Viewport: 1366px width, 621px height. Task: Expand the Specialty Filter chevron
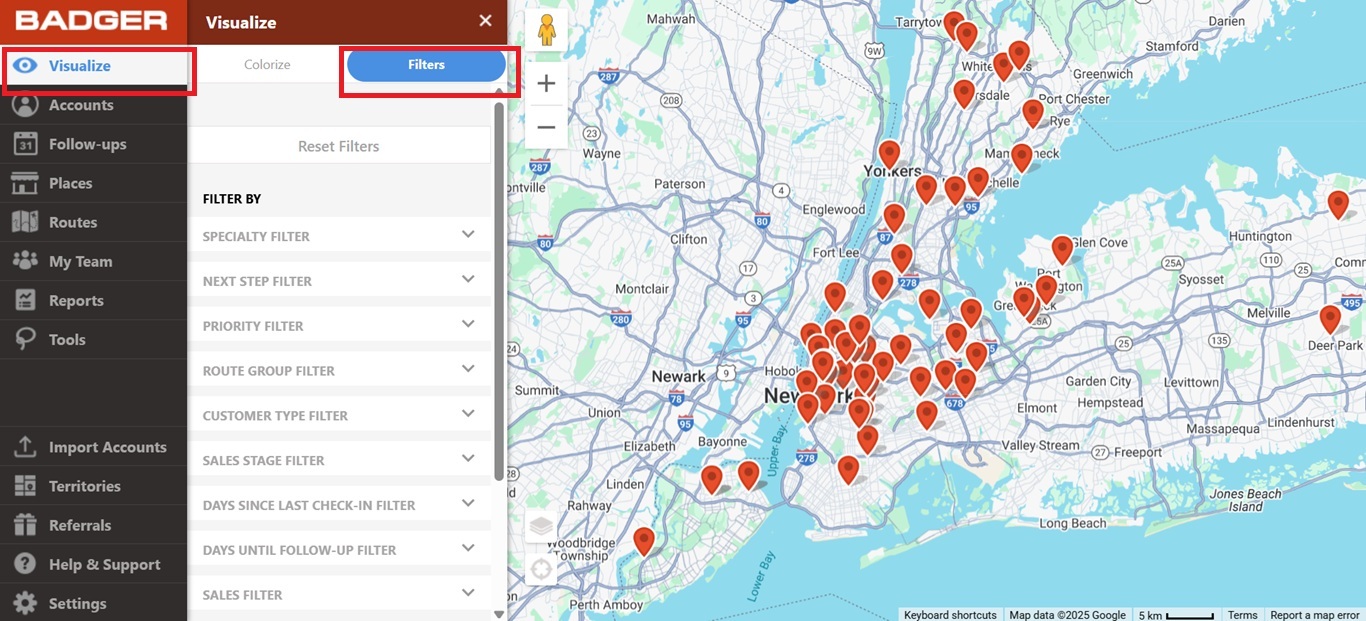[468, 235]
